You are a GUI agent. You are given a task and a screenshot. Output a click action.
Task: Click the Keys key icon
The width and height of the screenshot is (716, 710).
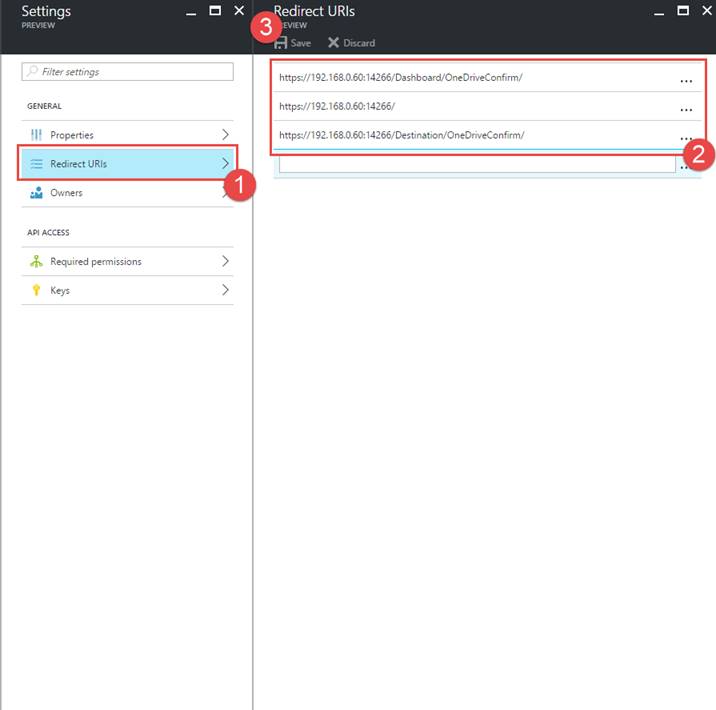coord(36,291)
